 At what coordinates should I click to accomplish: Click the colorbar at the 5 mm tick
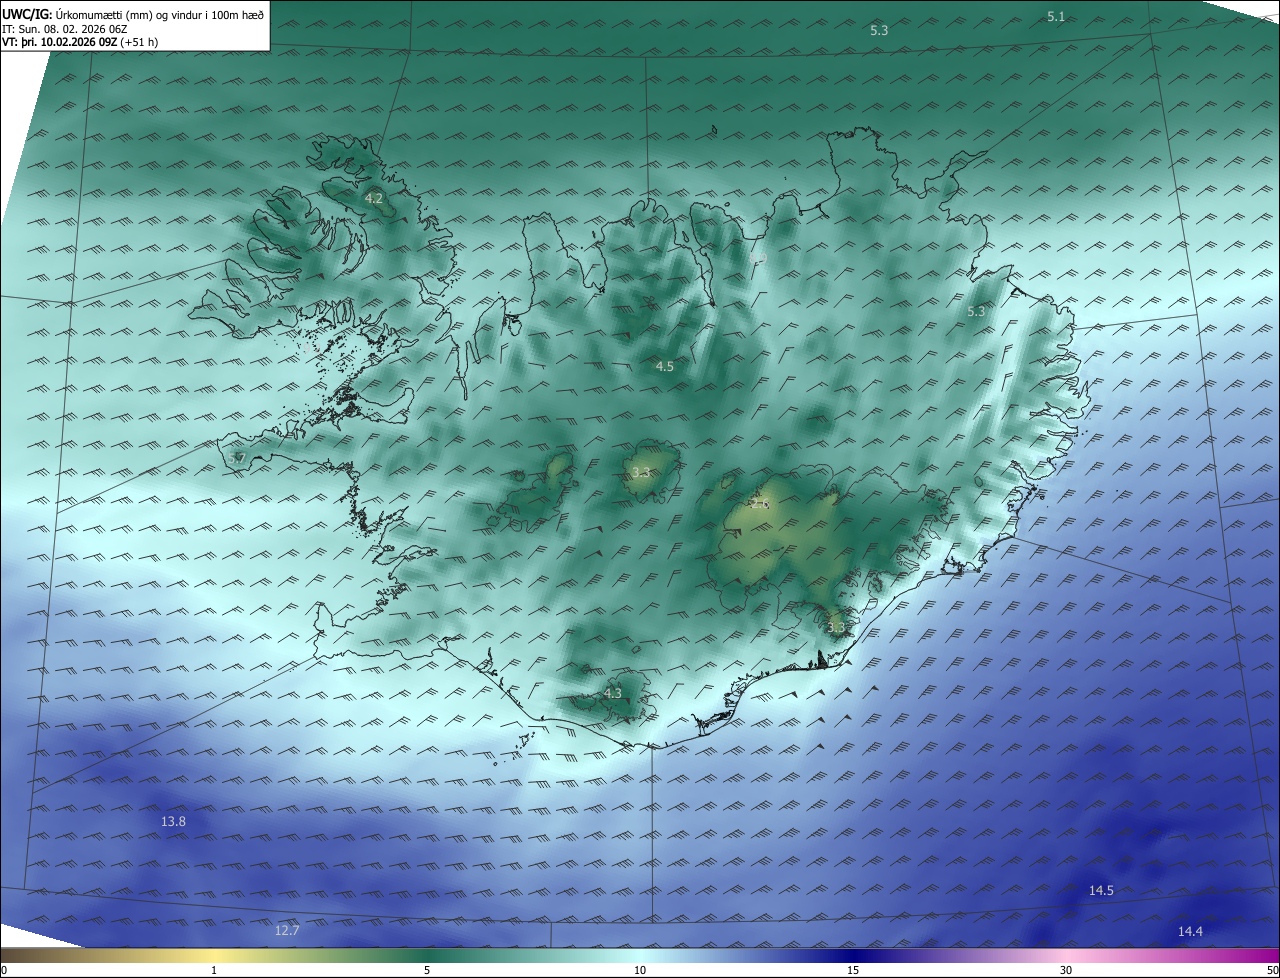pyautogui.click(x=427, y=970)
